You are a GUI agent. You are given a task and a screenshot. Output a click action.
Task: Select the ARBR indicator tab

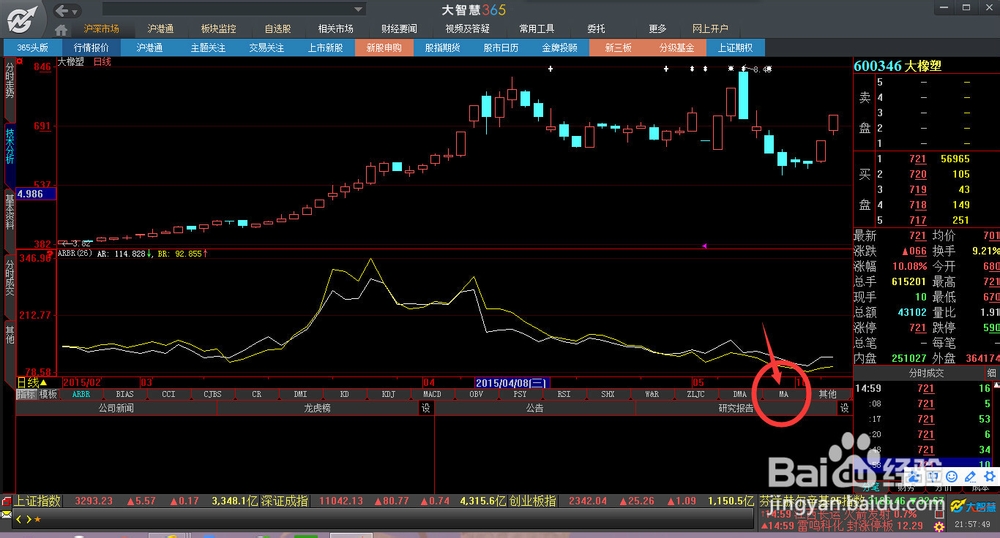81,395
